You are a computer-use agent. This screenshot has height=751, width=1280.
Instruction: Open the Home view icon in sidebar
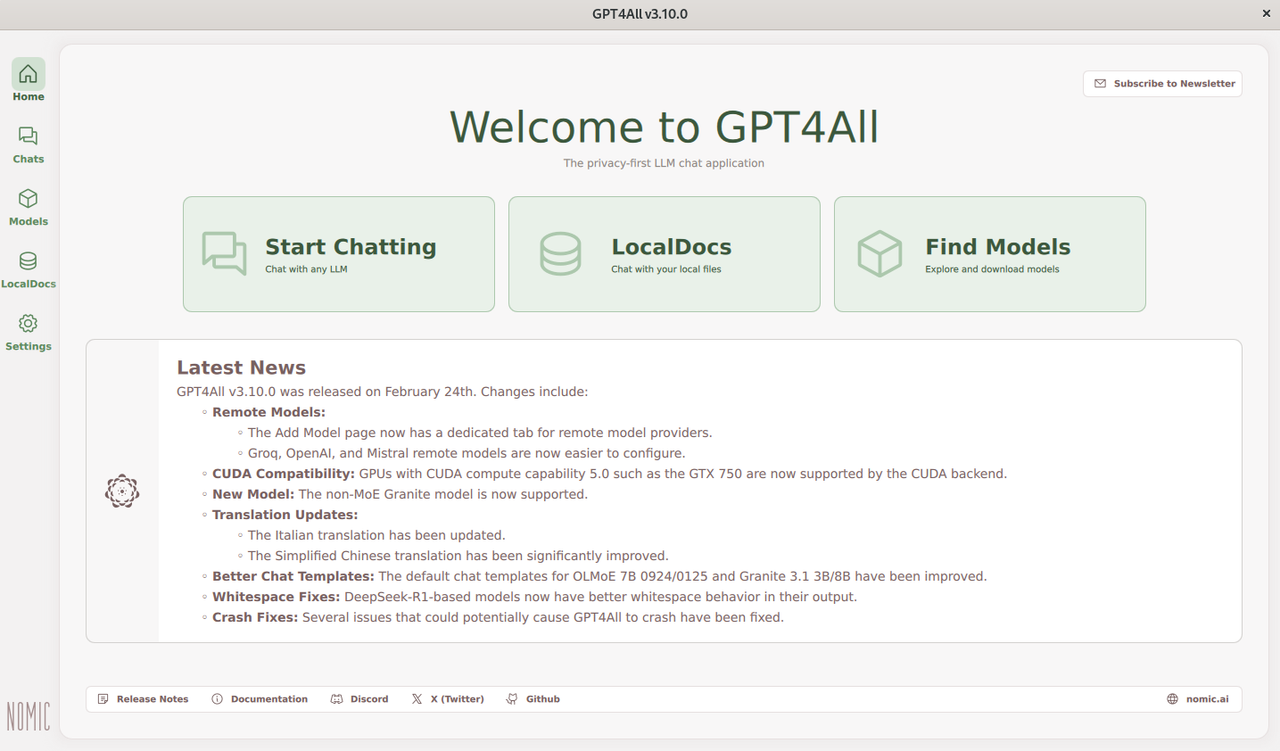[x=28, y=74]
